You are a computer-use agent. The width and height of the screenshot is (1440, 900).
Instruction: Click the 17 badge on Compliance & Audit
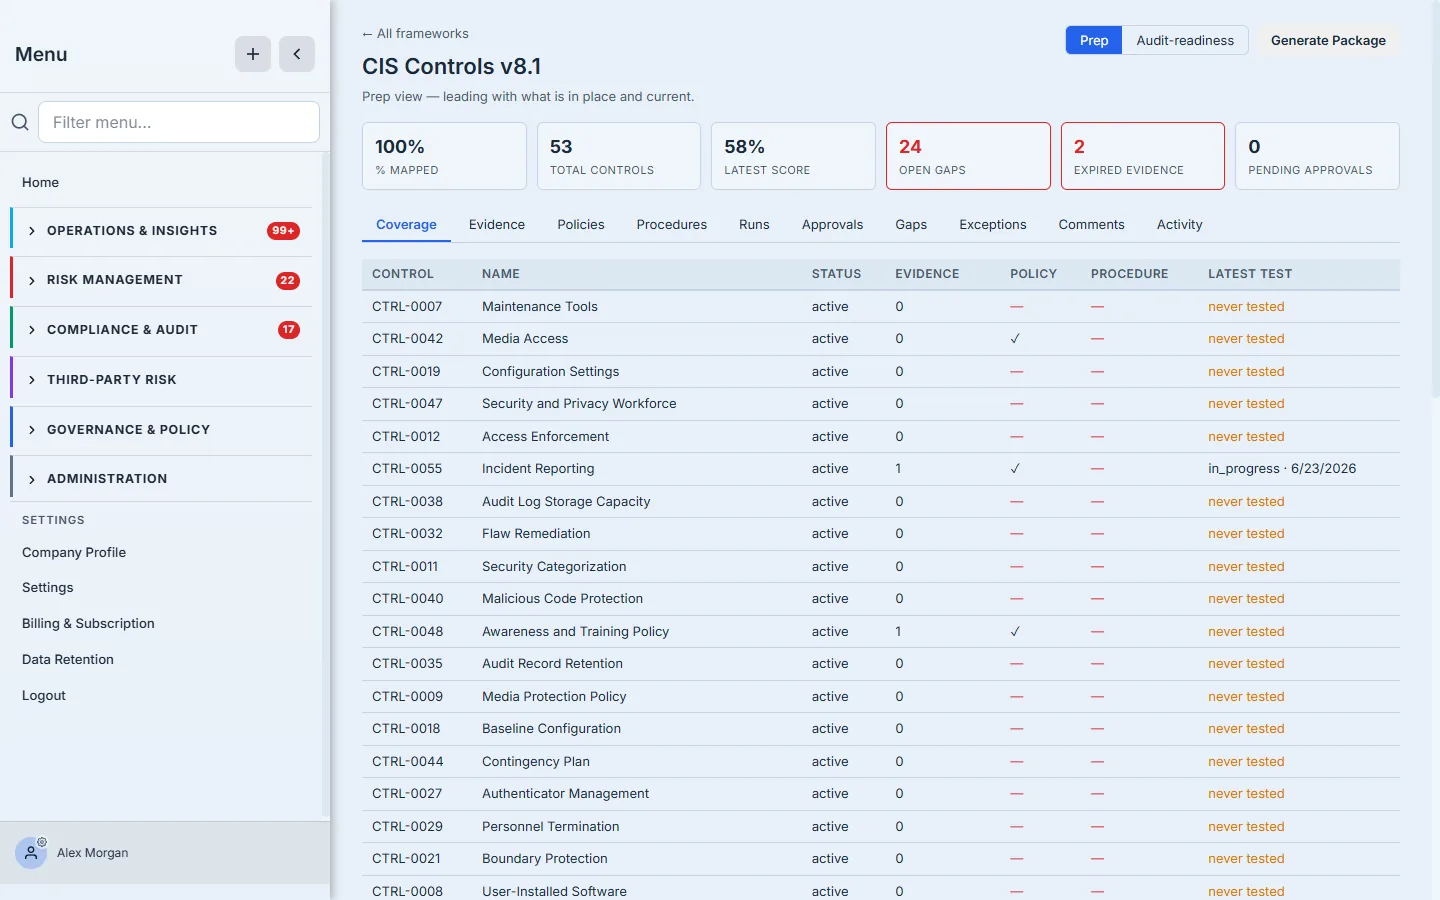[x=289, y=330]
